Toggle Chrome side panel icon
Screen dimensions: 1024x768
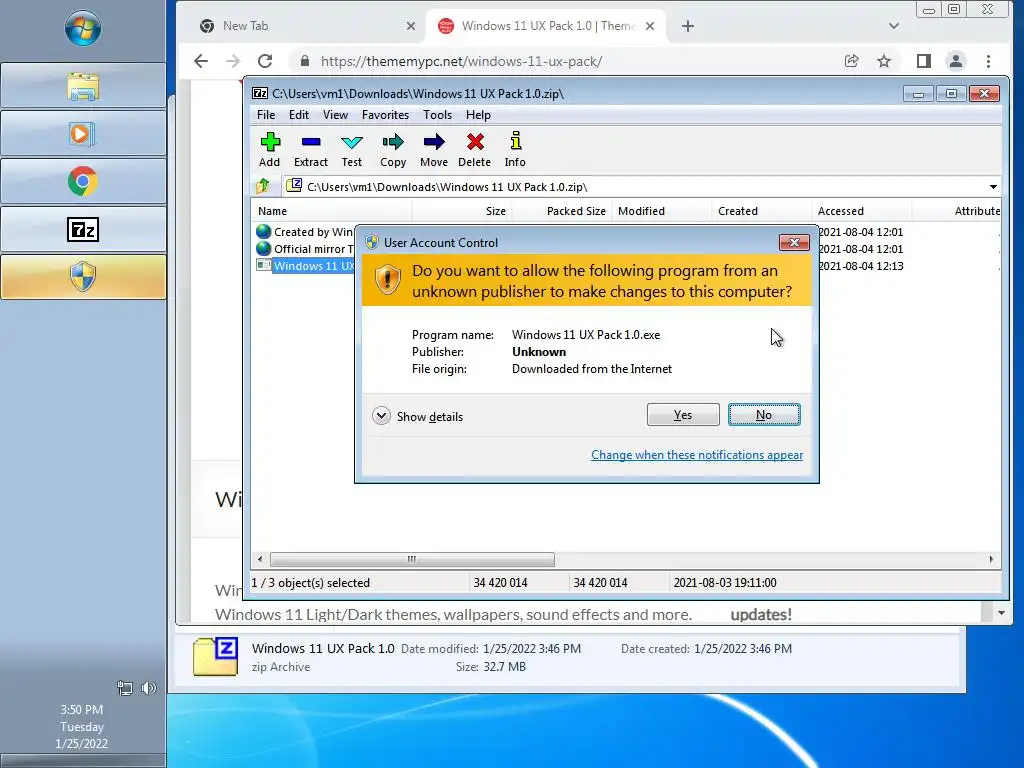(x=923, y=61)
